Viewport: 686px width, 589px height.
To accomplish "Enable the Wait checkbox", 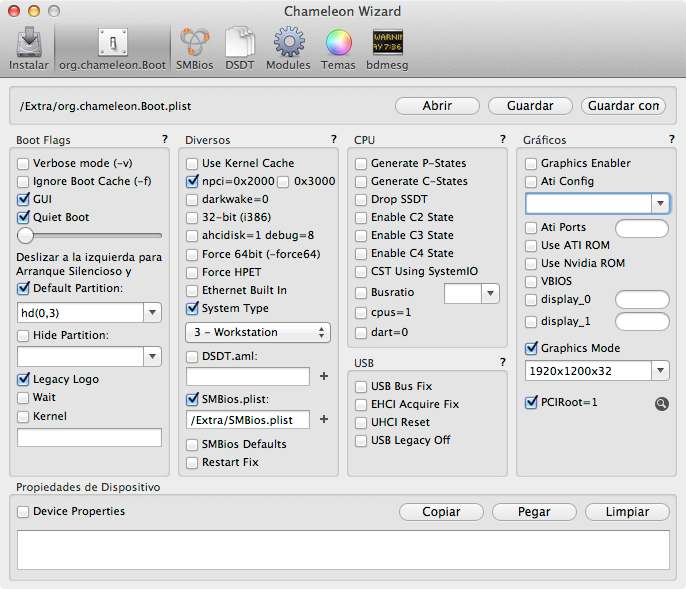I will click(23, 398).
